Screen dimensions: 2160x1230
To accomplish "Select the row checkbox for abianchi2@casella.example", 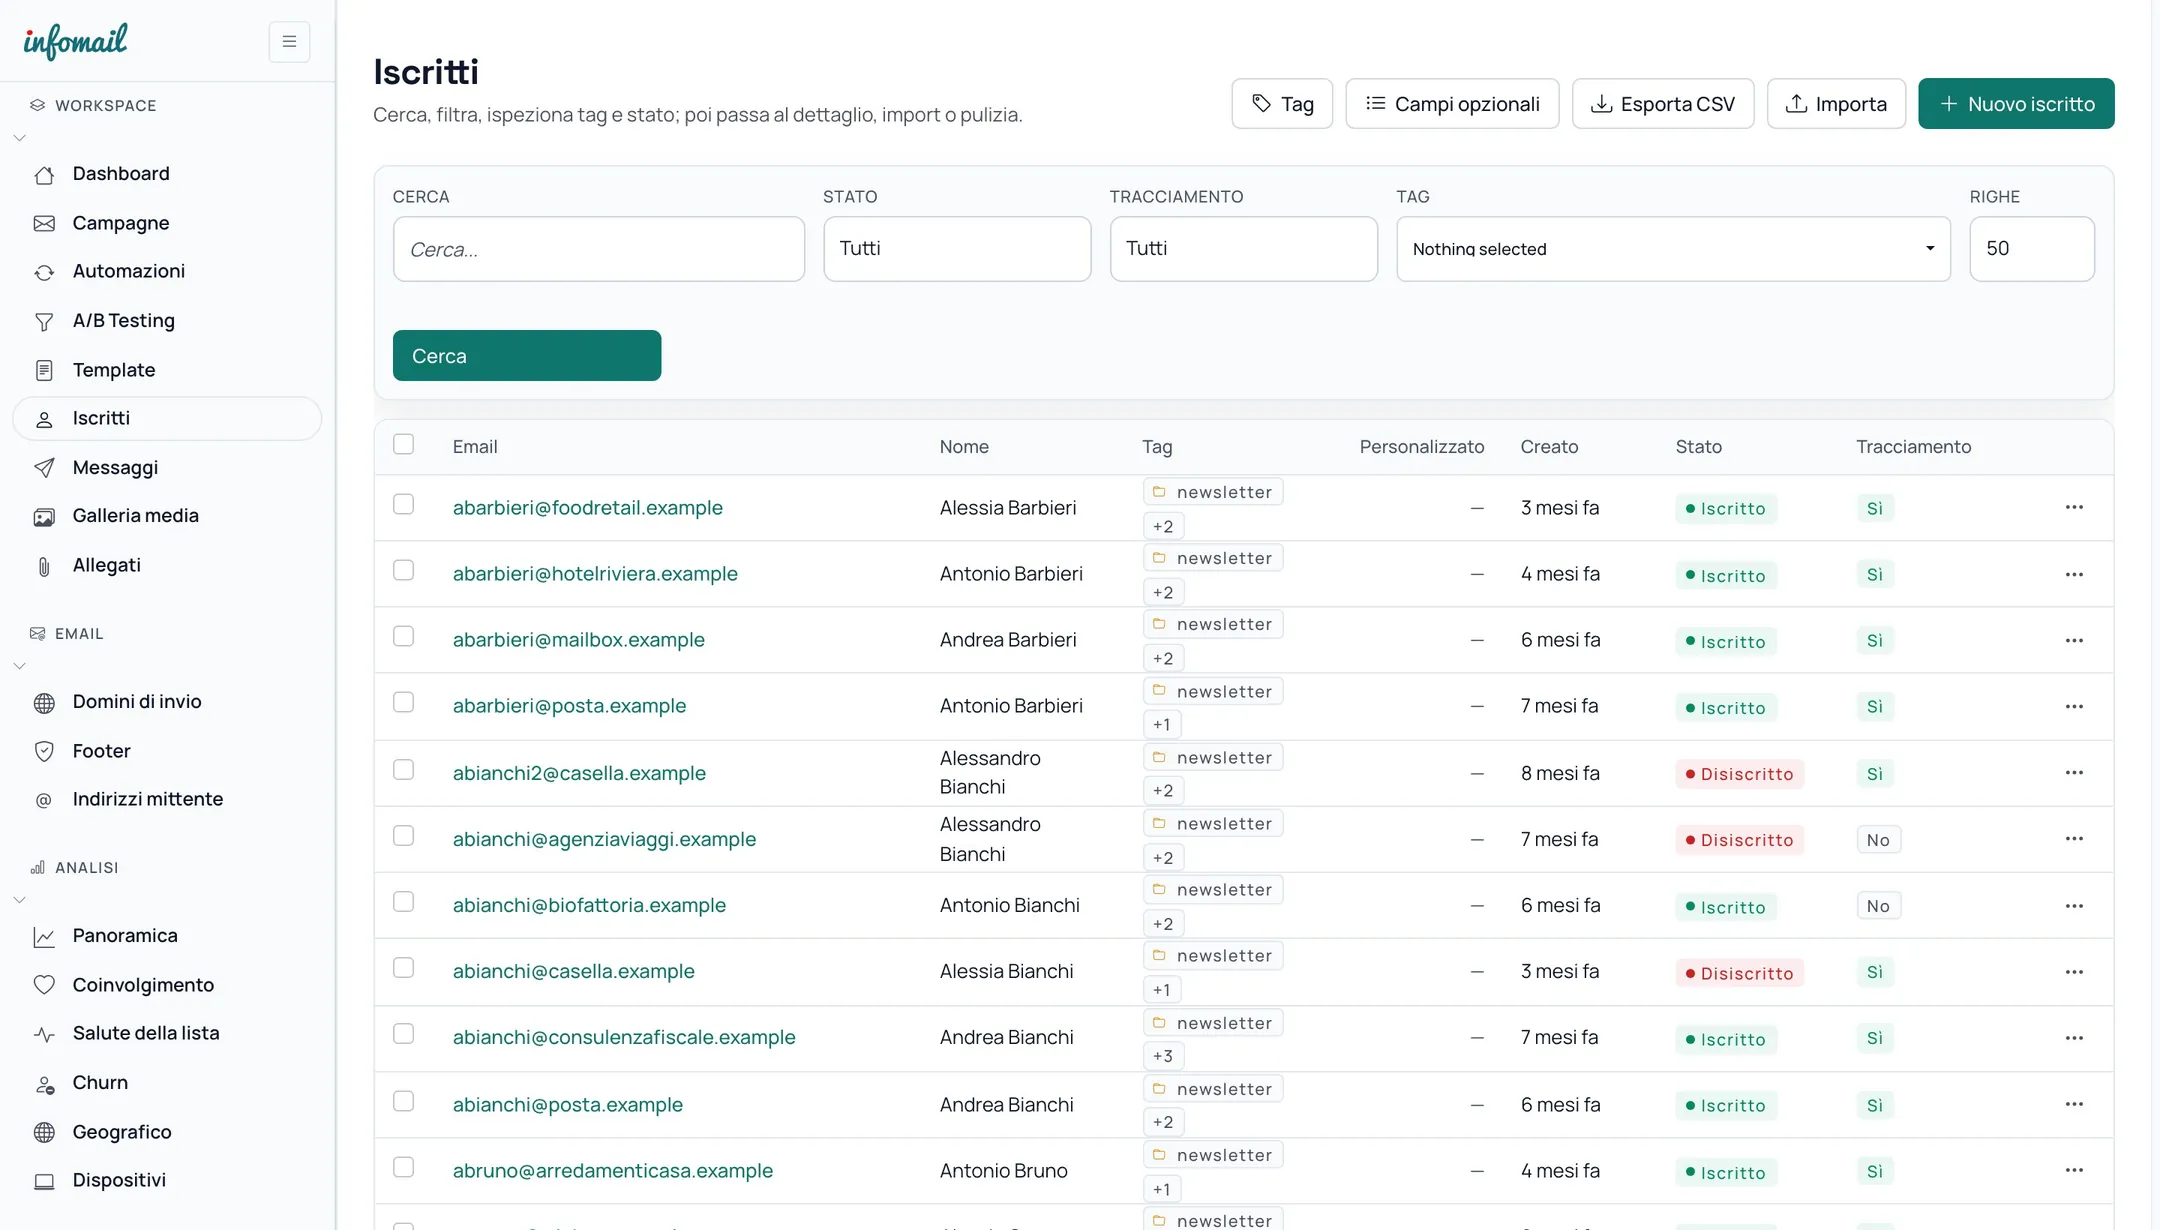I will pyautogui.click(x=403, y=769).
